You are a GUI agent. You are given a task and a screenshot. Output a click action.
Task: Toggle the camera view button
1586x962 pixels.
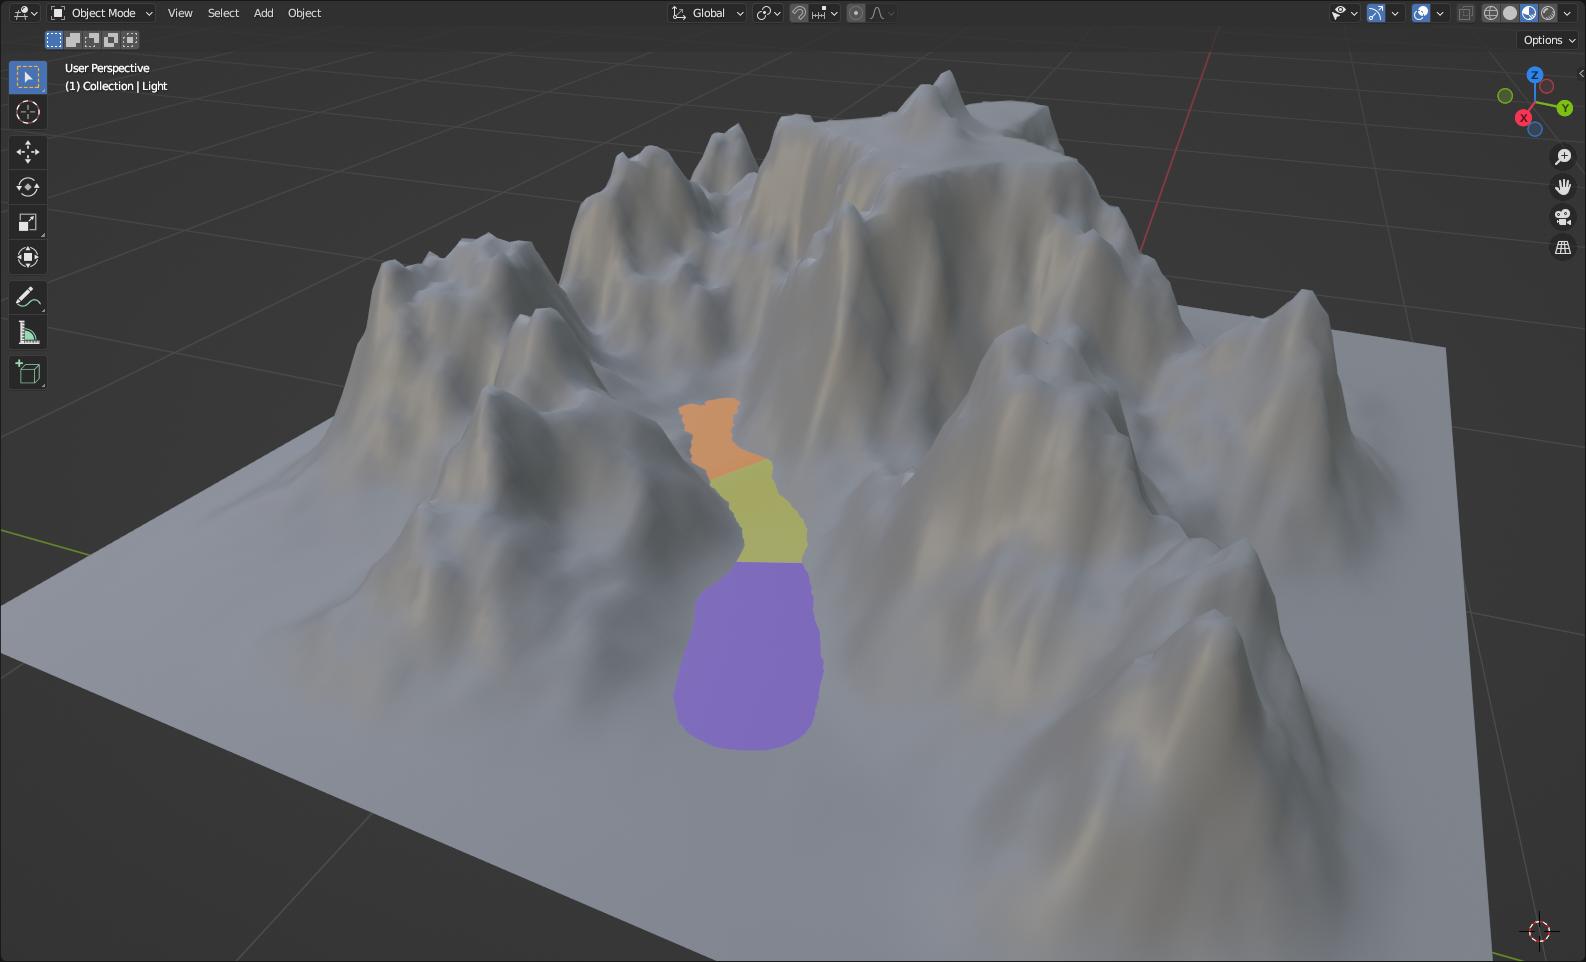coord(1563,217)
